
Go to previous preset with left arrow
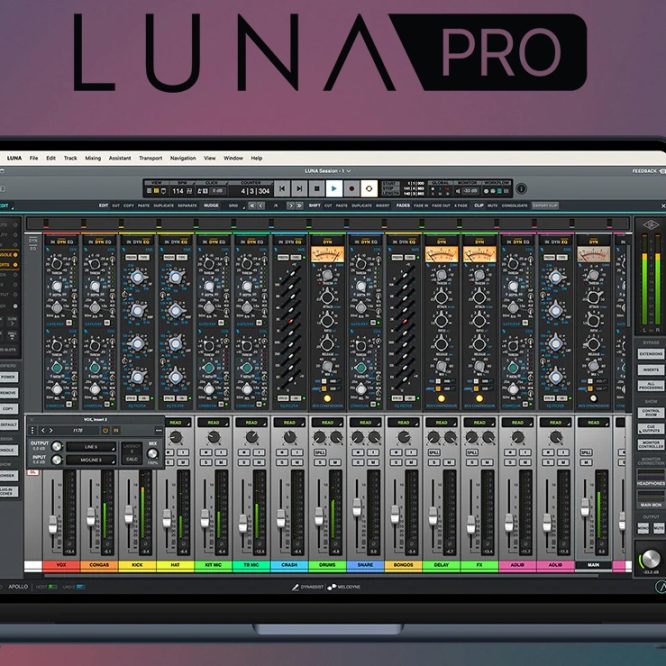[x=42, y=431]
